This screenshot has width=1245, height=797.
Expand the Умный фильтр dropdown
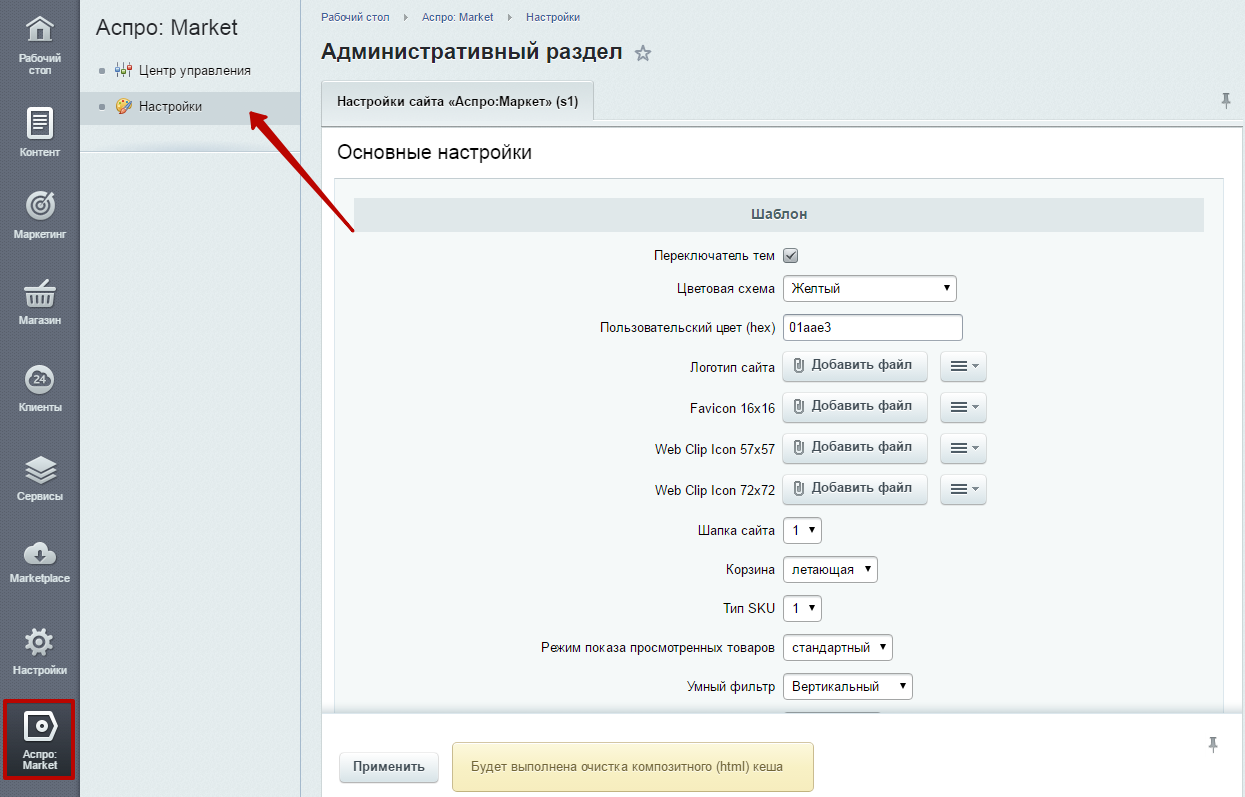click(847, 687)
